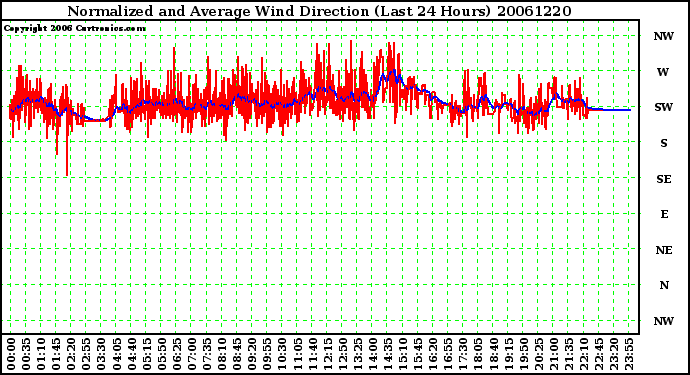Select the 07:35 time label

(206, 354)
